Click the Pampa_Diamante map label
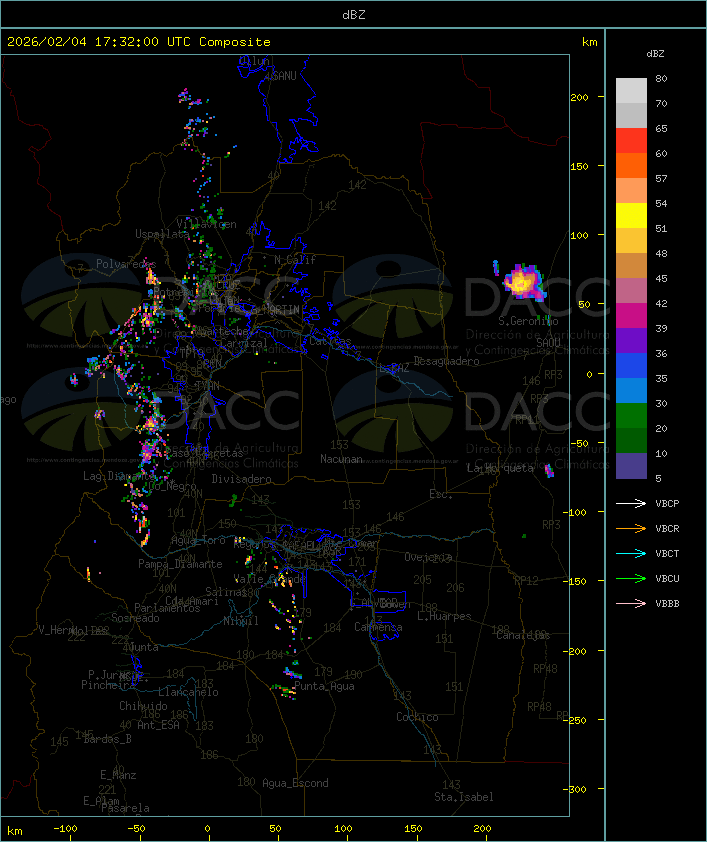This screenshot has height=842, width=707. click(x=180, y=564)
